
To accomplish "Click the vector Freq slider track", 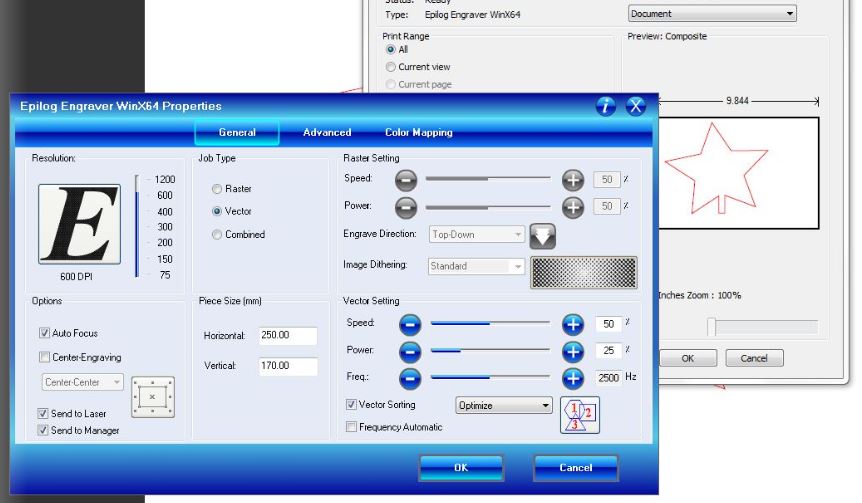I will click(490, 377).
